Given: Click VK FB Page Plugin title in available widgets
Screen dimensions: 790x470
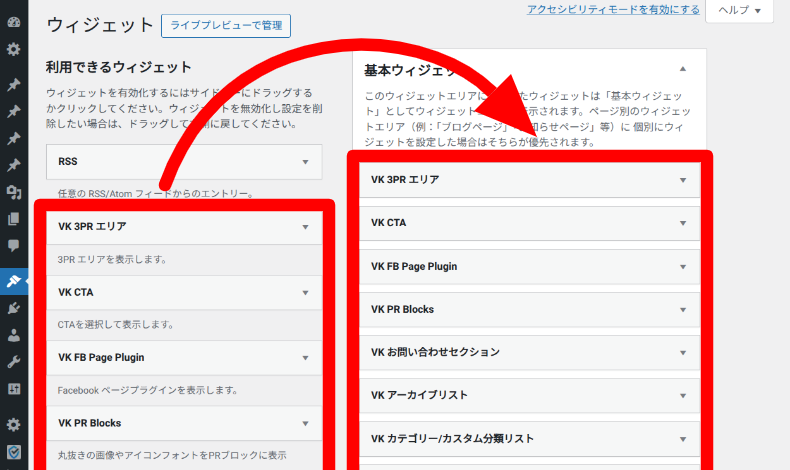Looking at the screenshot, I should pyautogui.click(x=101, y=357).
